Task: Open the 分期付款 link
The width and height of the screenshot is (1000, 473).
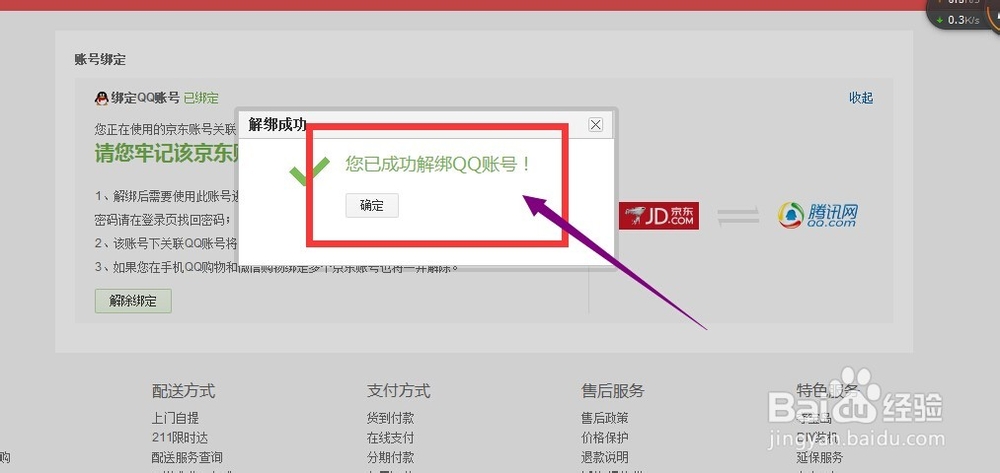Action: (x=390, y=458)
